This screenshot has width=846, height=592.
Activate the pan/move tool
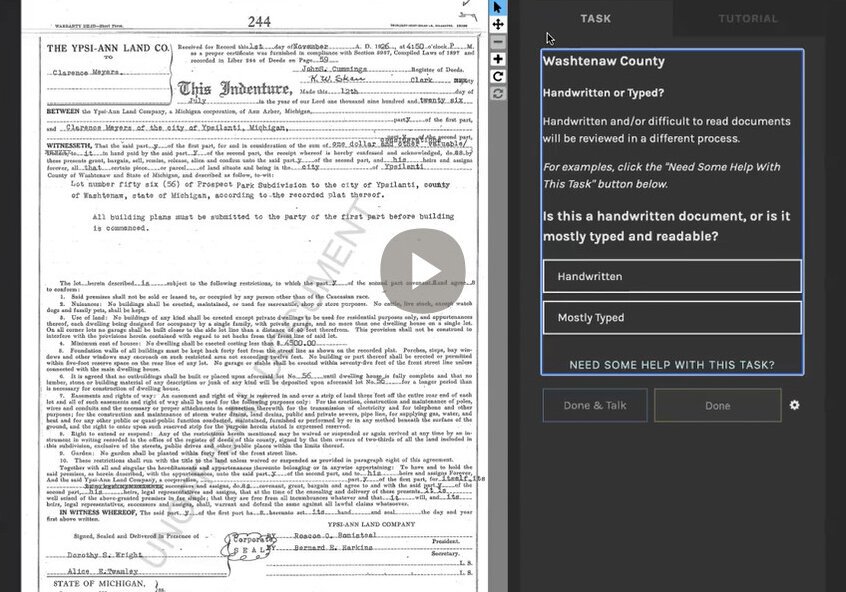[498, 24]
